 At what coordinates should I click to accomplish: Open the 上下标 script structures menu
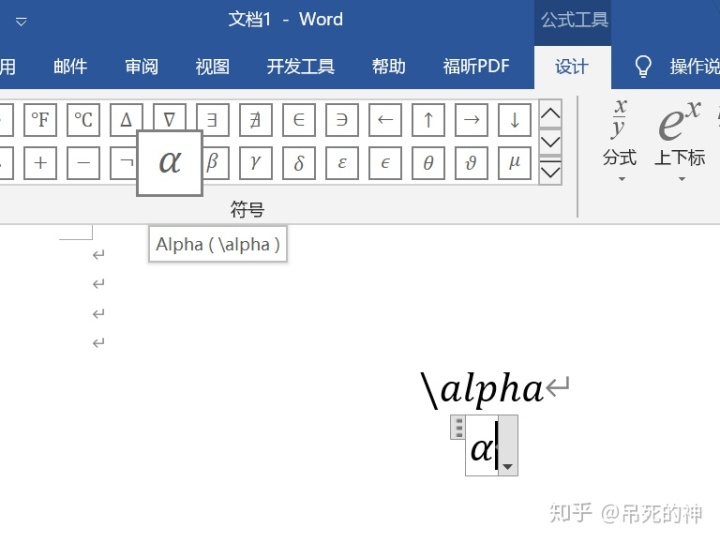coord(680,140)
